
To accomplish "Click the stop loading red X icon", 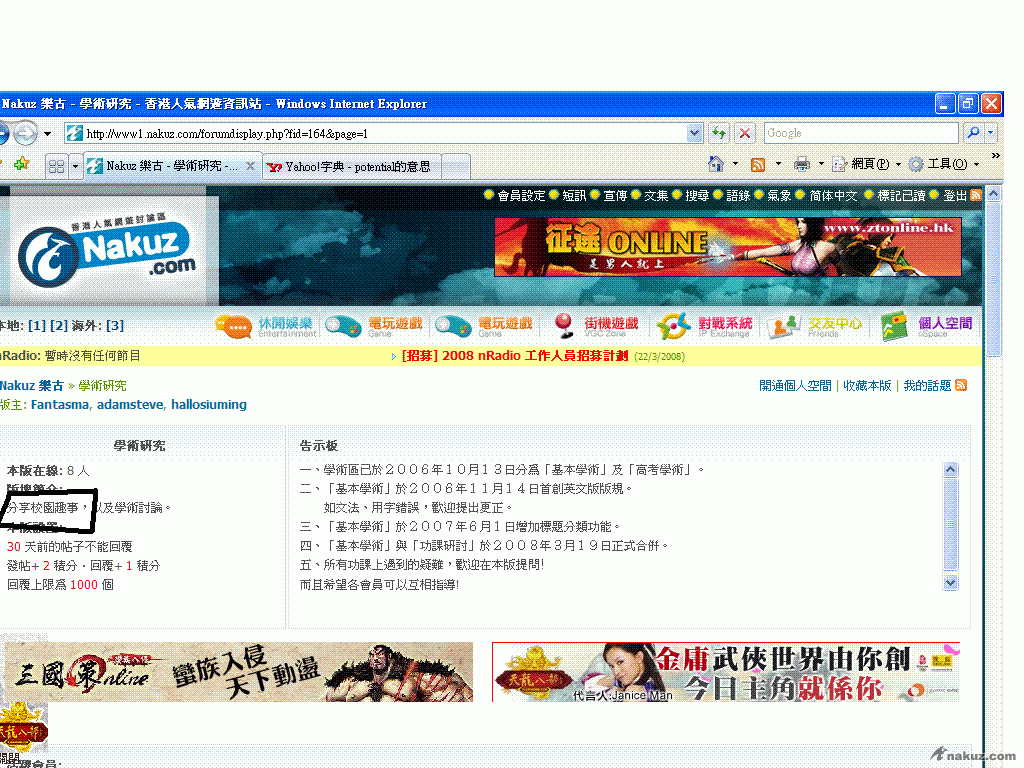I will click(x=744, y=133).
